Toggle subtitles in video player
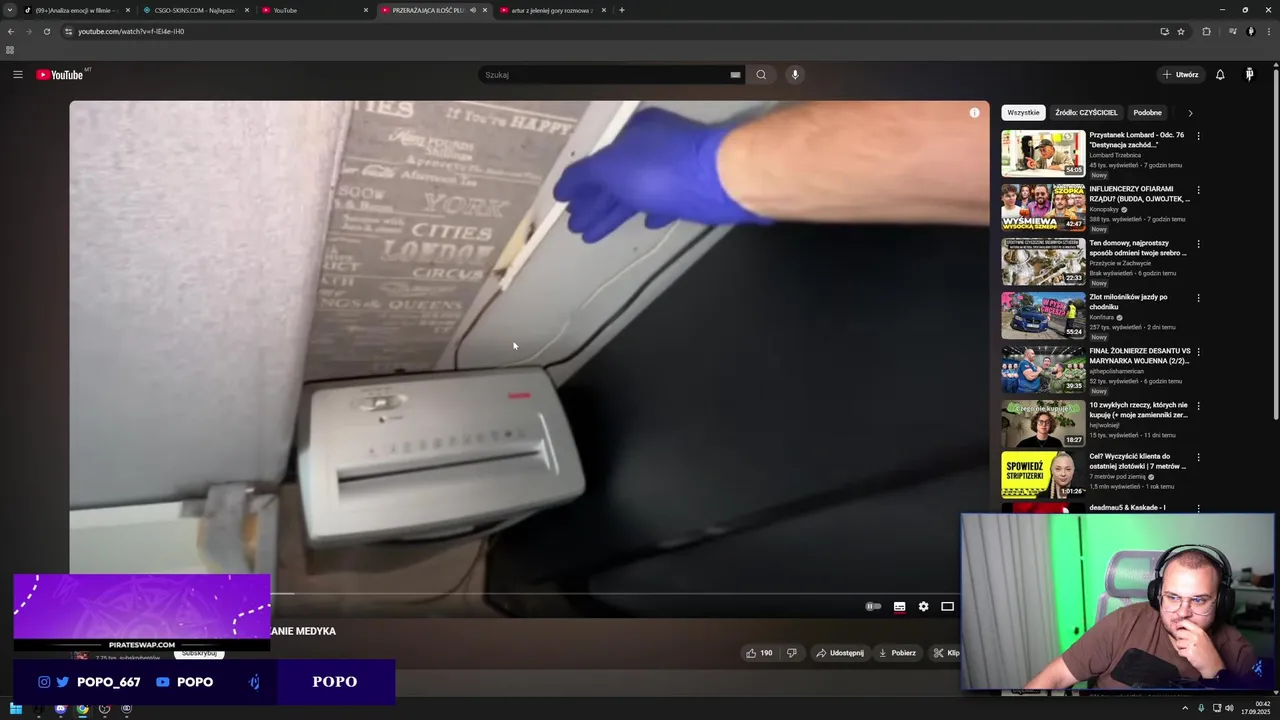1280x720 pixels. pyautogui.click(x=899, y=606)
